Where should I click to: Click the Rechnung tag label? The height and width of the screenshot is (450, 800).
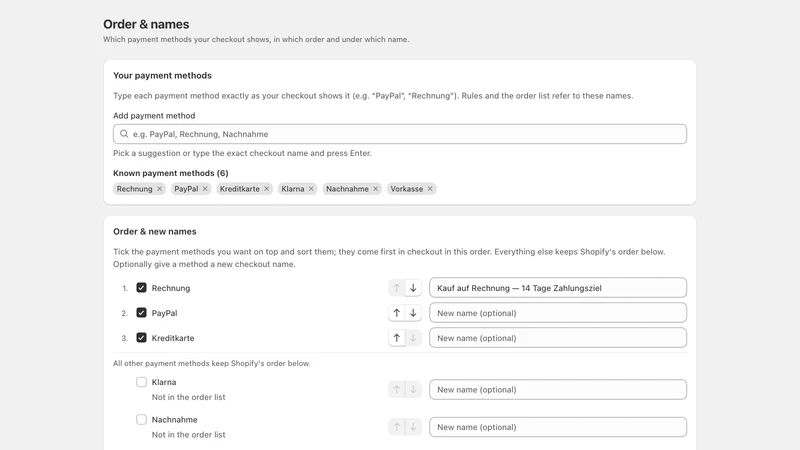click(134, 189)
